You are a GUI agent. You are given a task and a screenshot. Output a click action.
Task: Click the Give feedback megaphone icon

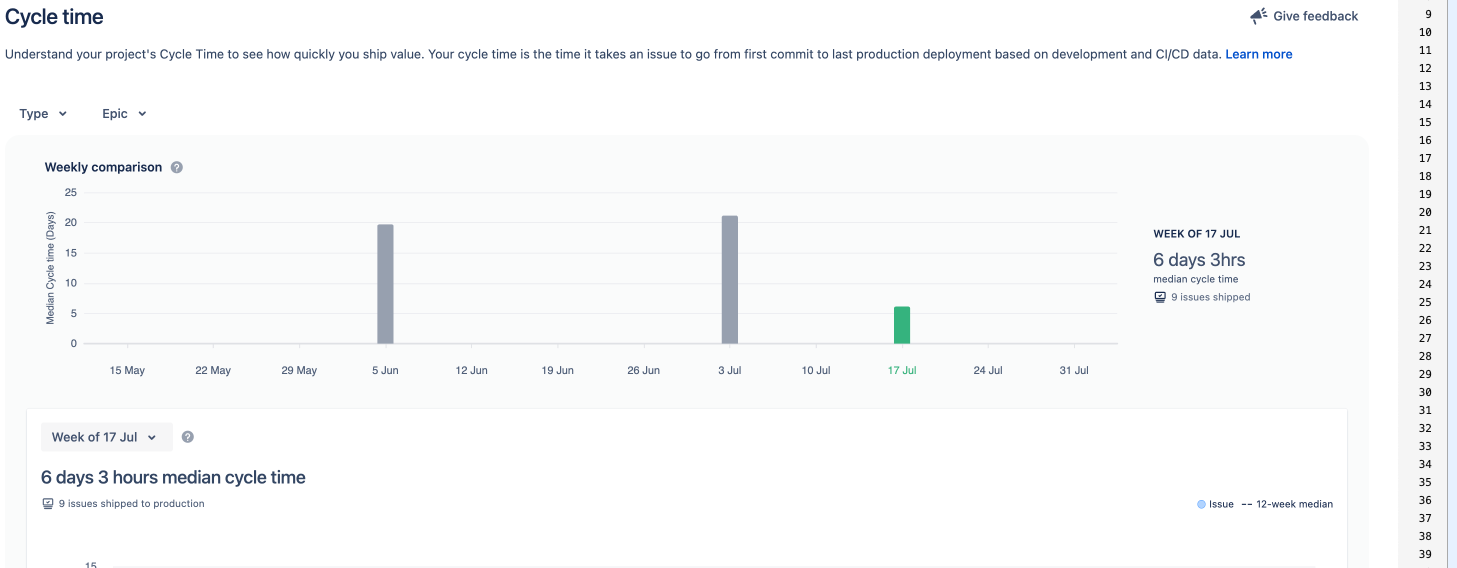[1259, 16]
